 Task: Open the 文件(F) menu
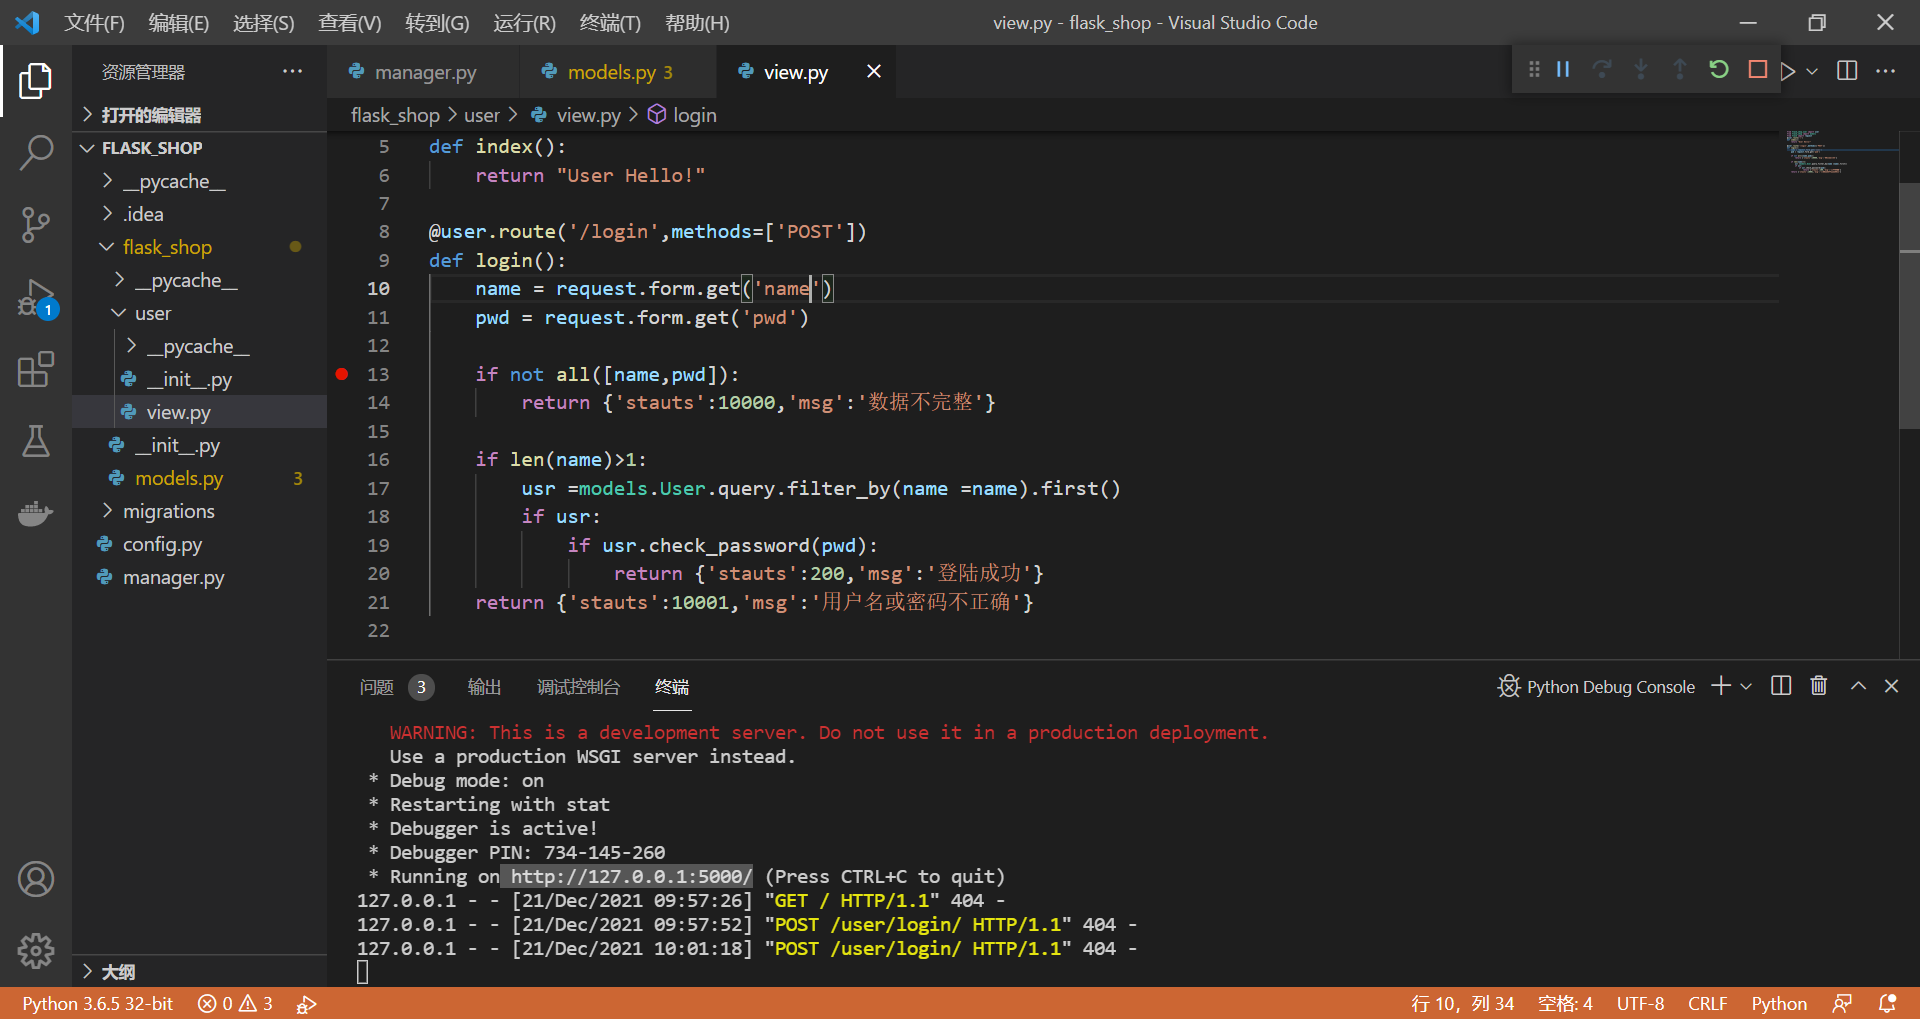(94, 23)
